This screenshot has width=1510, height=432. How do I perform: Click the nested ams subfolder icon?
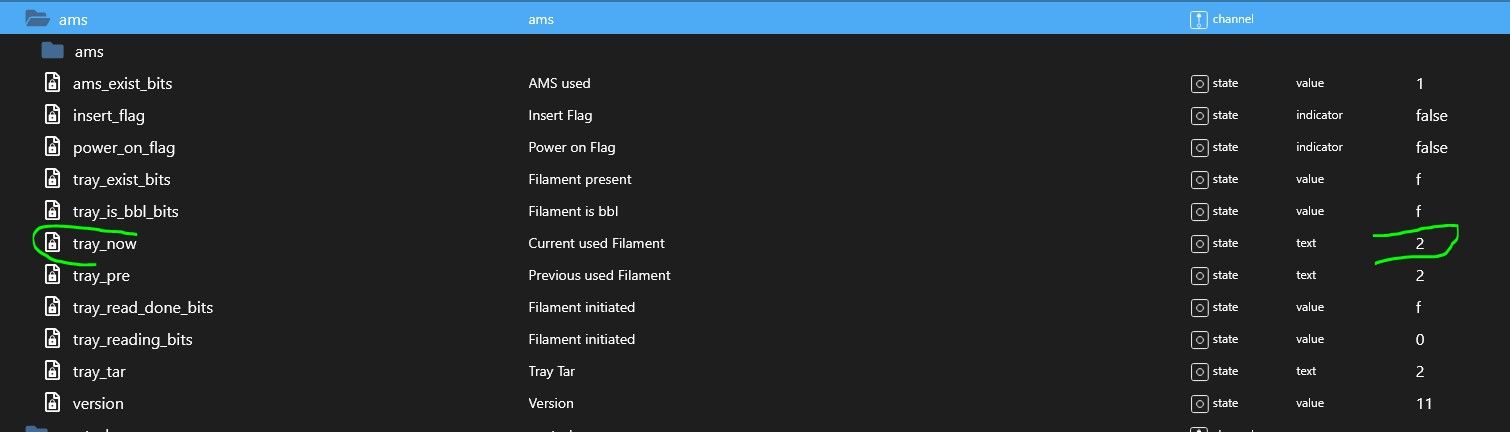pos(53,51)
